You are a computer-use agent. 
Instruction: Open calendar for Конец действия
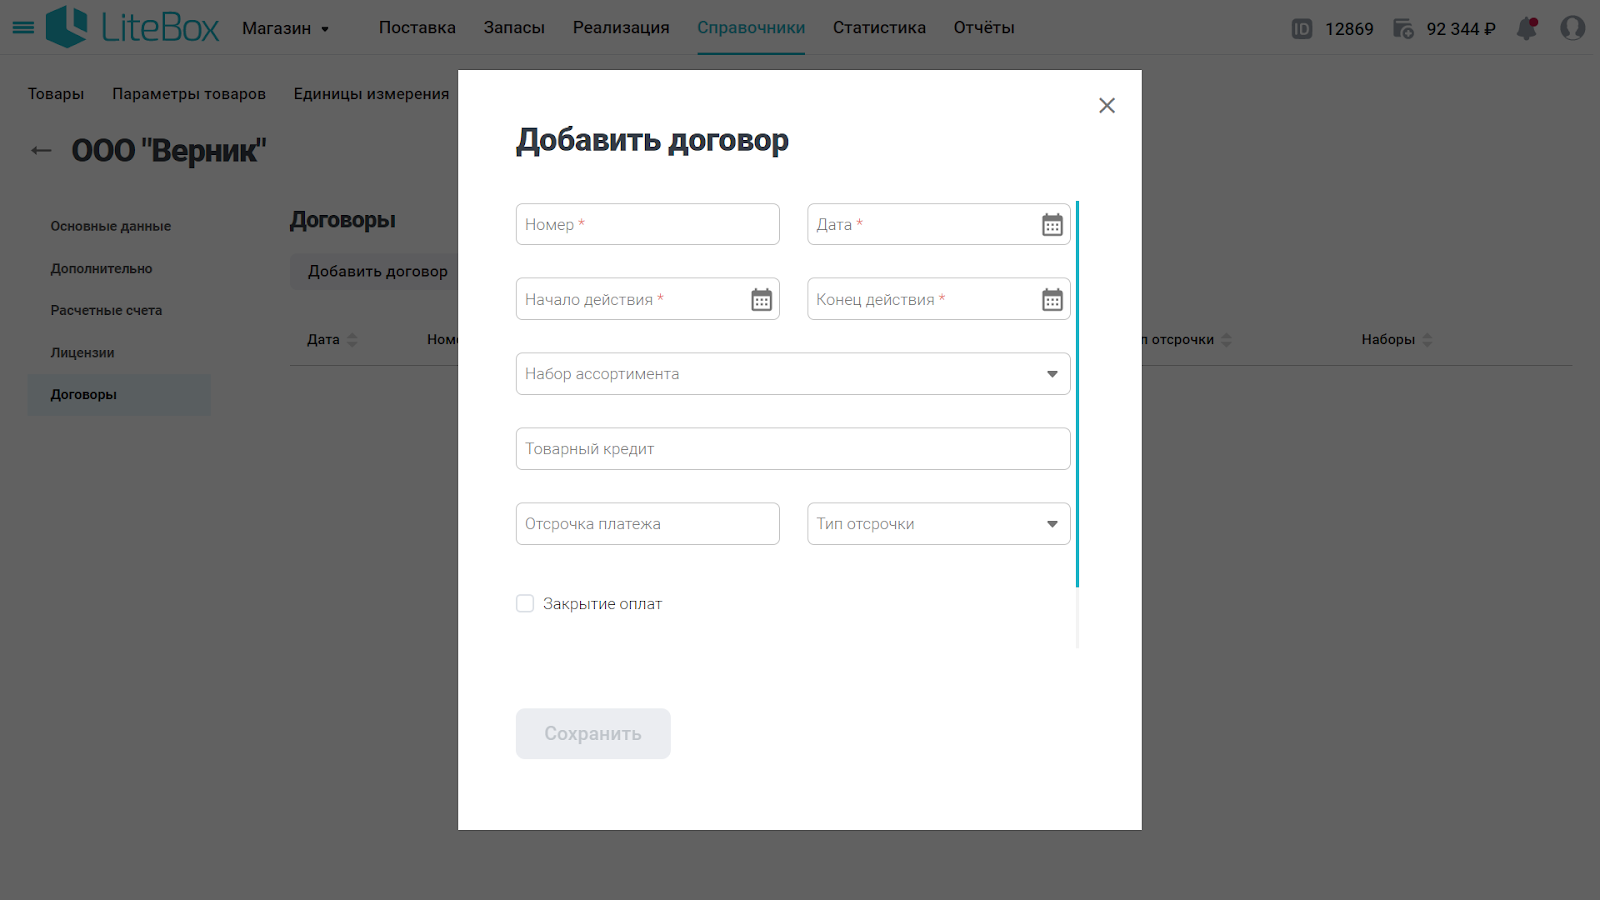(1052, 300)
